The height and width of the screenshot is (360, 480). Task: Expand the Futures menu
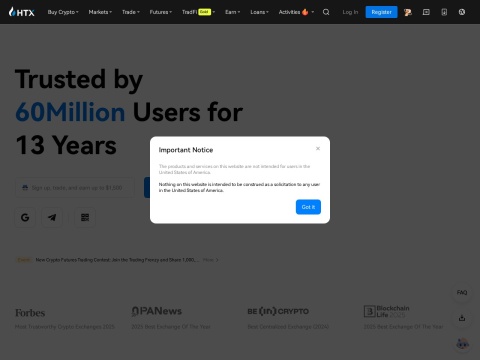pyautogui.click(x=161, y=12)
